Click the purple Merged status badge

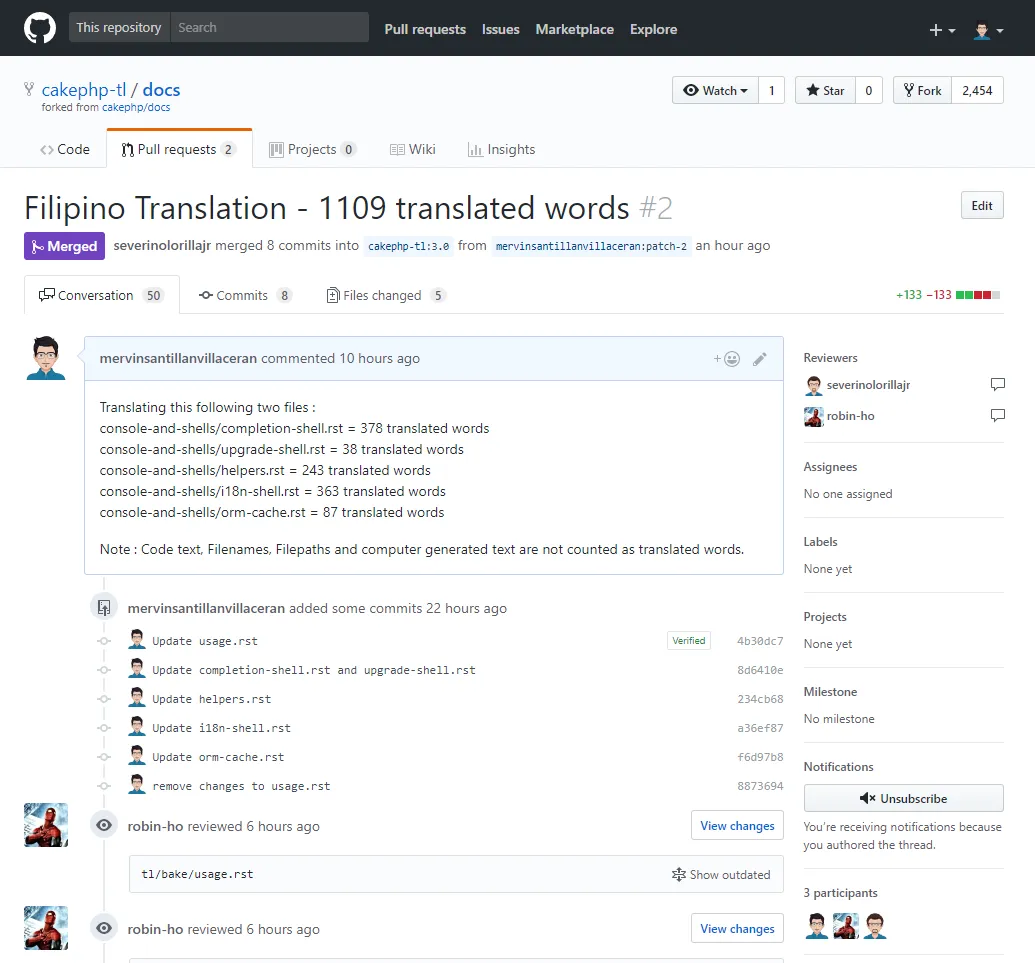pyautogui.click(x=64, y=246)
